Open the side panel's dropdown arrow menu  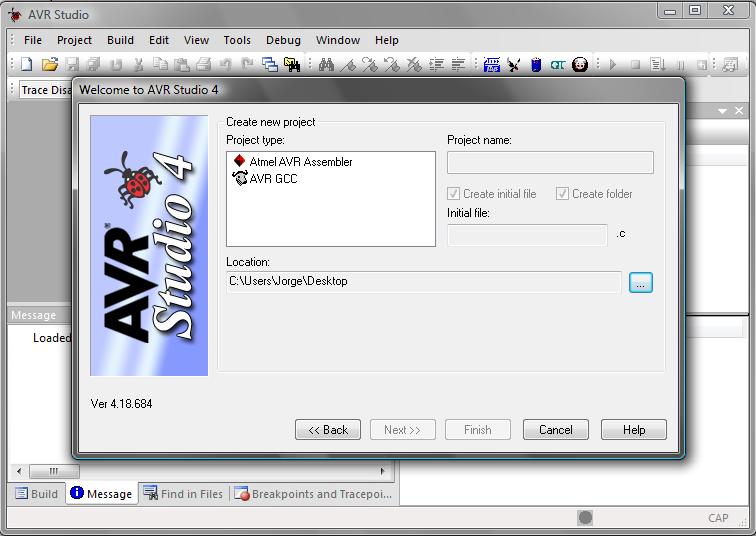pyautogui.click(x=722, y=111)
